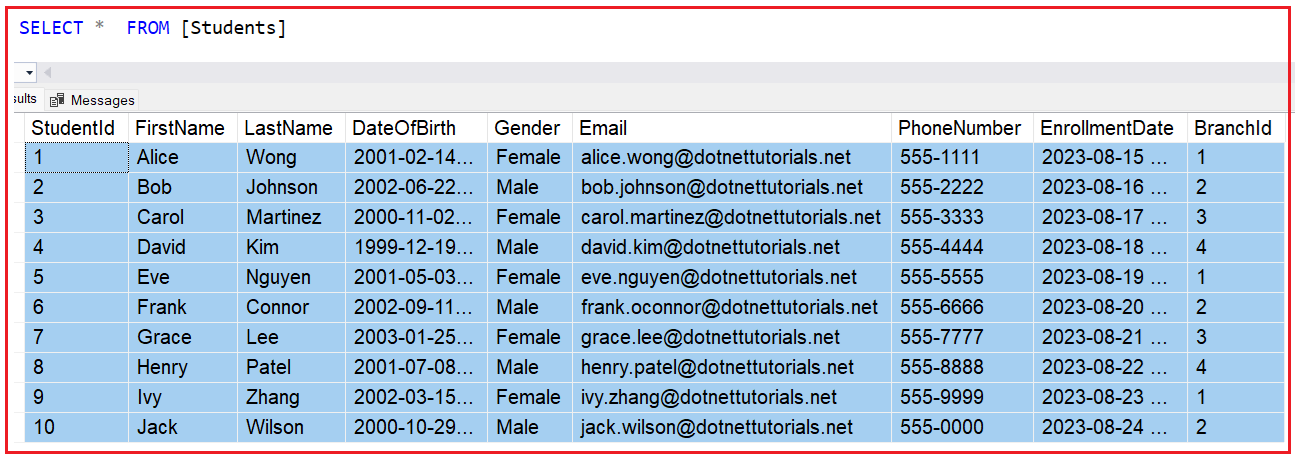The height and width of the screenshot is (457, 1295).
Task: Click the StudentId column header
Action: [x=76, y=128]
